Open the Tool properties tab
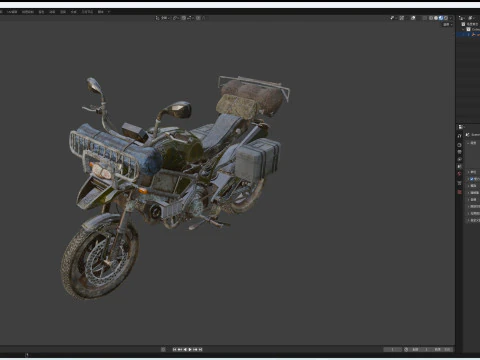The width and height of the screenshot is (480, 360). pos(460,136)
